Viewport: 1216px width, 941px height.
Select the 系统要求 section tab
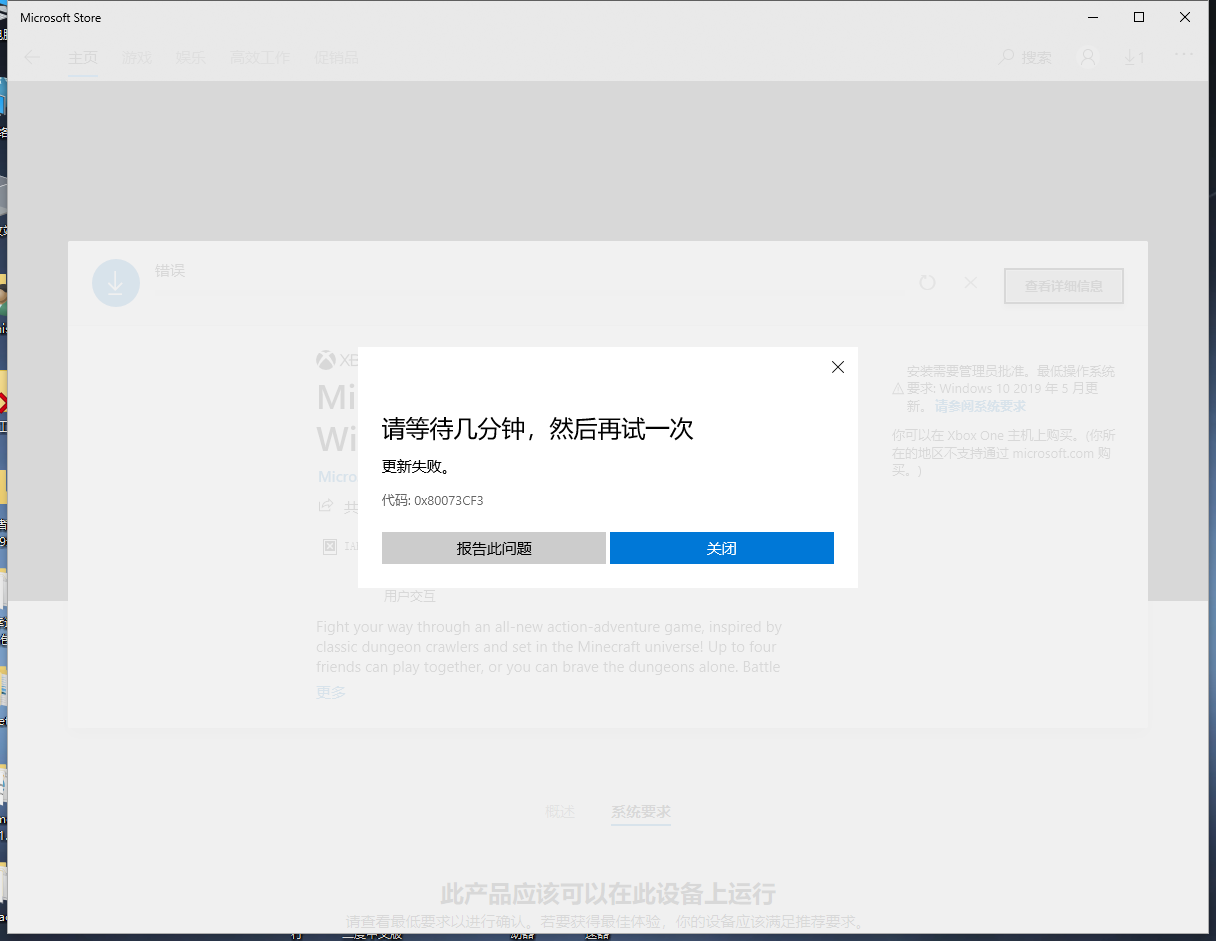click(641, 811)
